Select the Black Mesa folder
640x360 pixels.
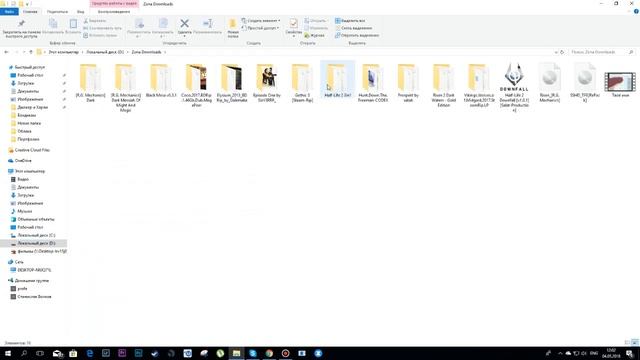pyautogui.click(x=161, y=81)
